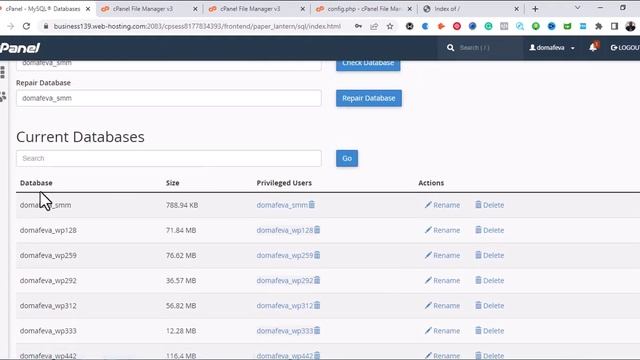Image resolution: width=640 pixels, height=360 pixels.
Task: Delete the domafeva_wp259 database
Action: coord(489,255)
